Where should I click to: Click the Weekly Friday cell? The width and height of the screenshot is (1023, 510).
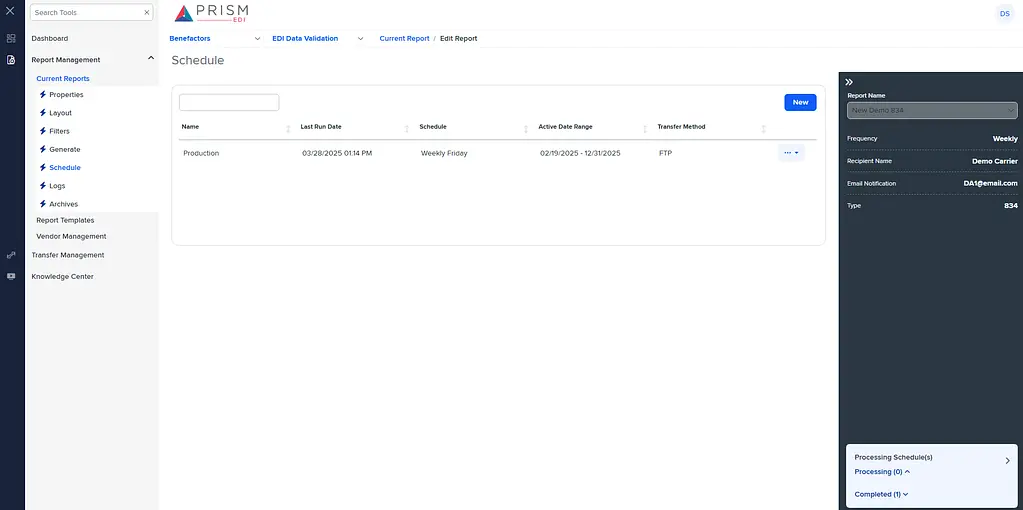click(x=444, y=153)
